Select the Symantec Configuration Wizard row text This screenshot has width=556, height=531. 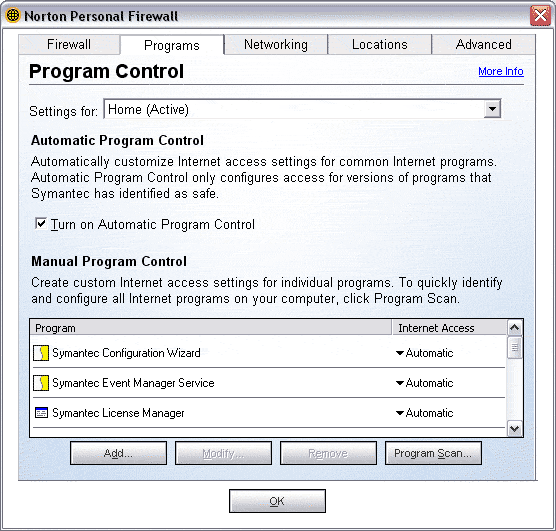(x=126, y=353)
